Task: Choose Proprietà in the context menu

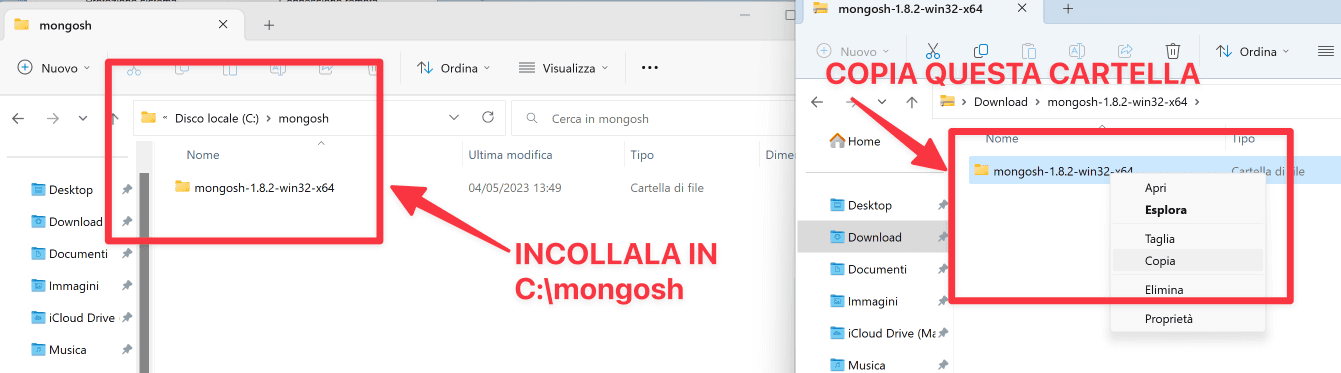Action: point(1169,319)
